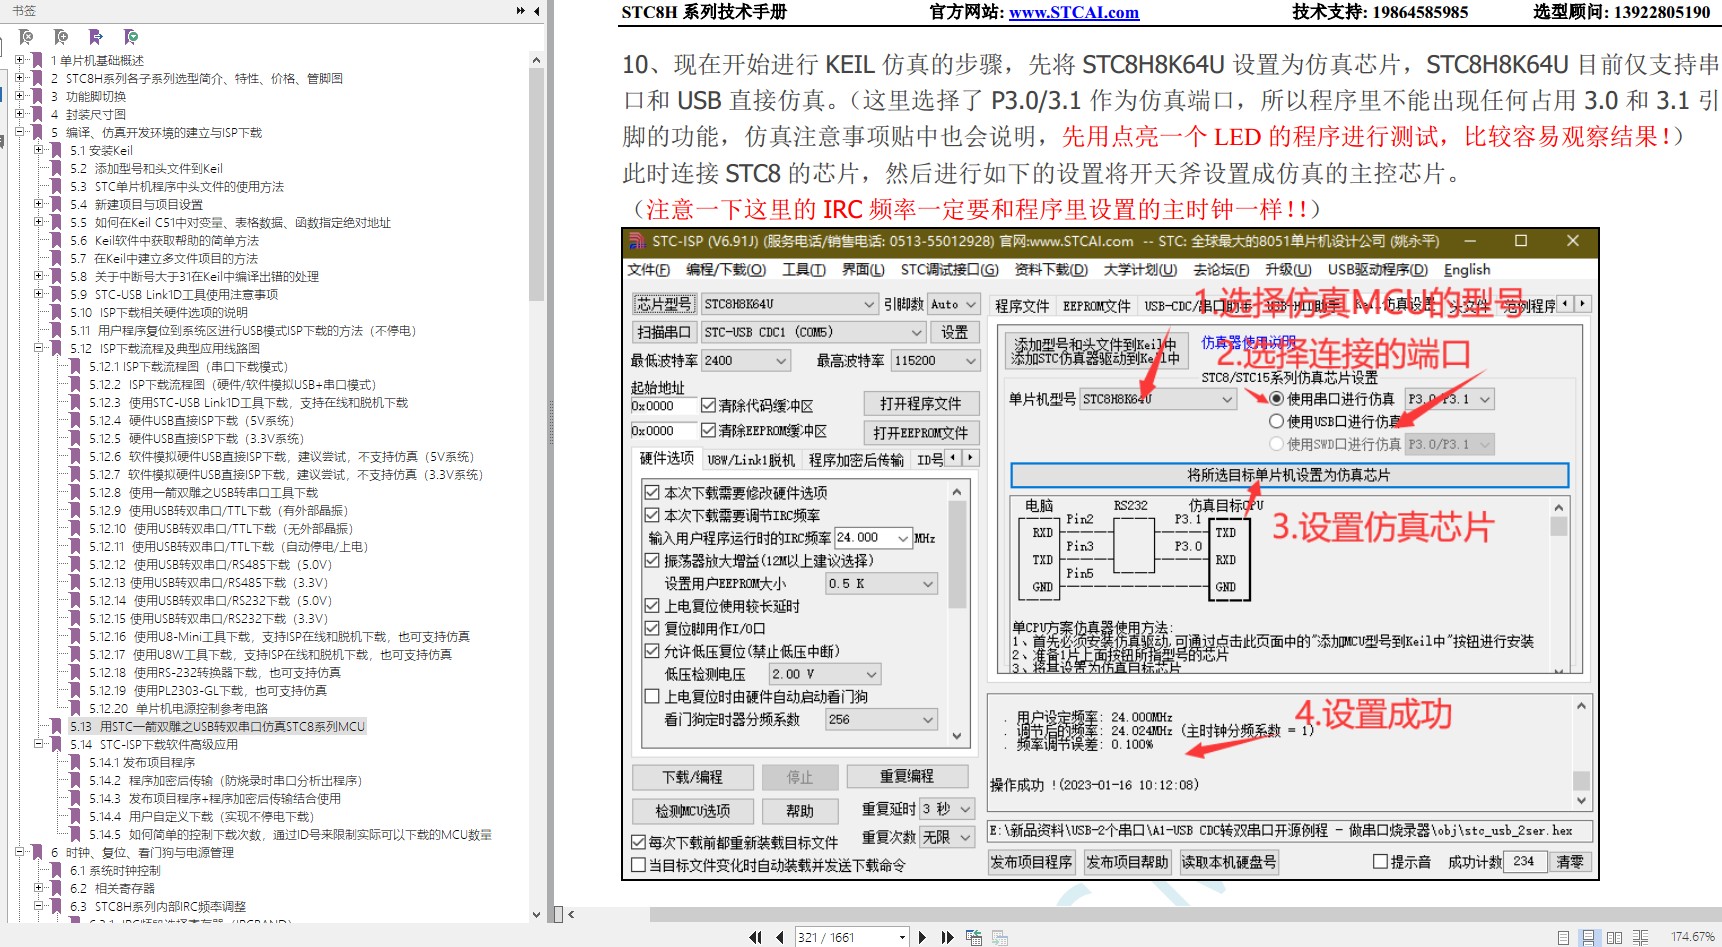Check the '提示音' checkbox in STC-ISP screenshot
Viewport: 1722px width, 947px height.
pos(1380,861)
